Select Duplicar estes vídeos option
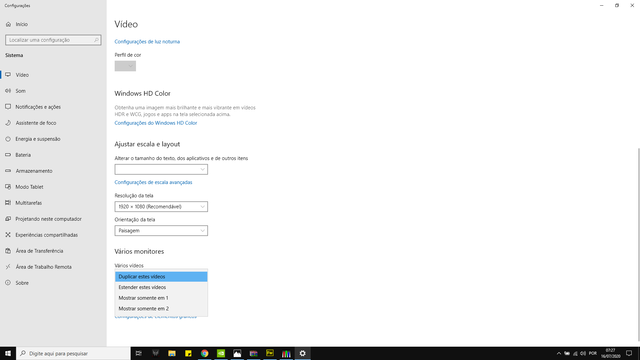The image size is (640, 360). pos(161,276)
